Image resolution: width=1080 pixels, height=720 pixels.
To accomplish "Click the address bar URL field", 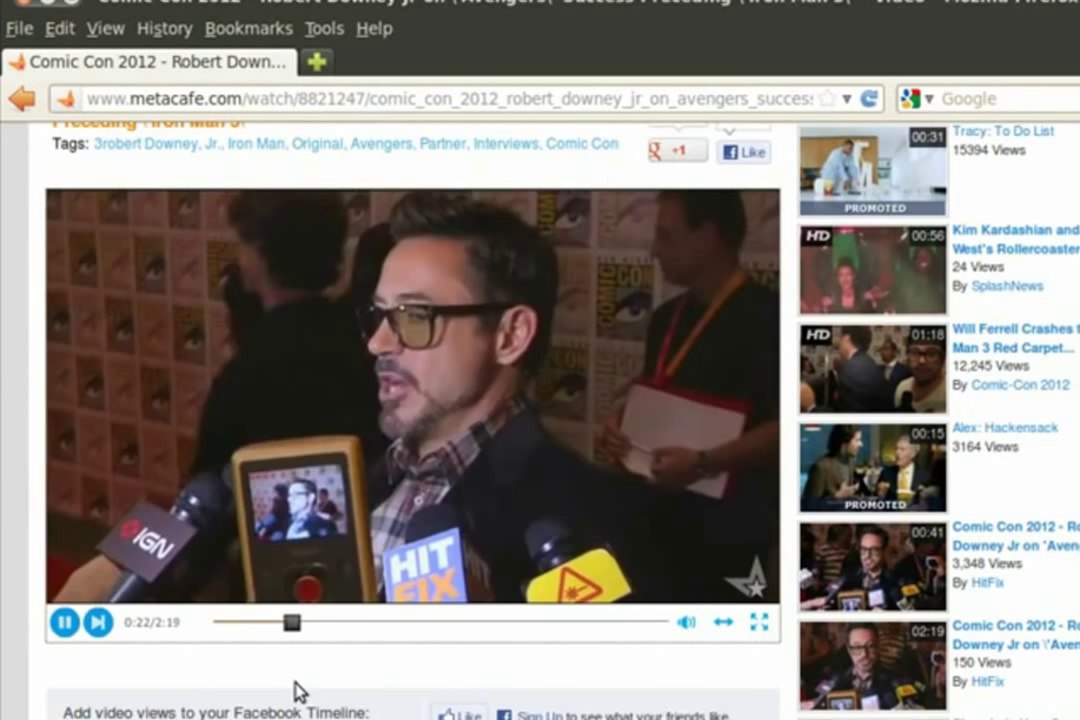I will (449, 99).
